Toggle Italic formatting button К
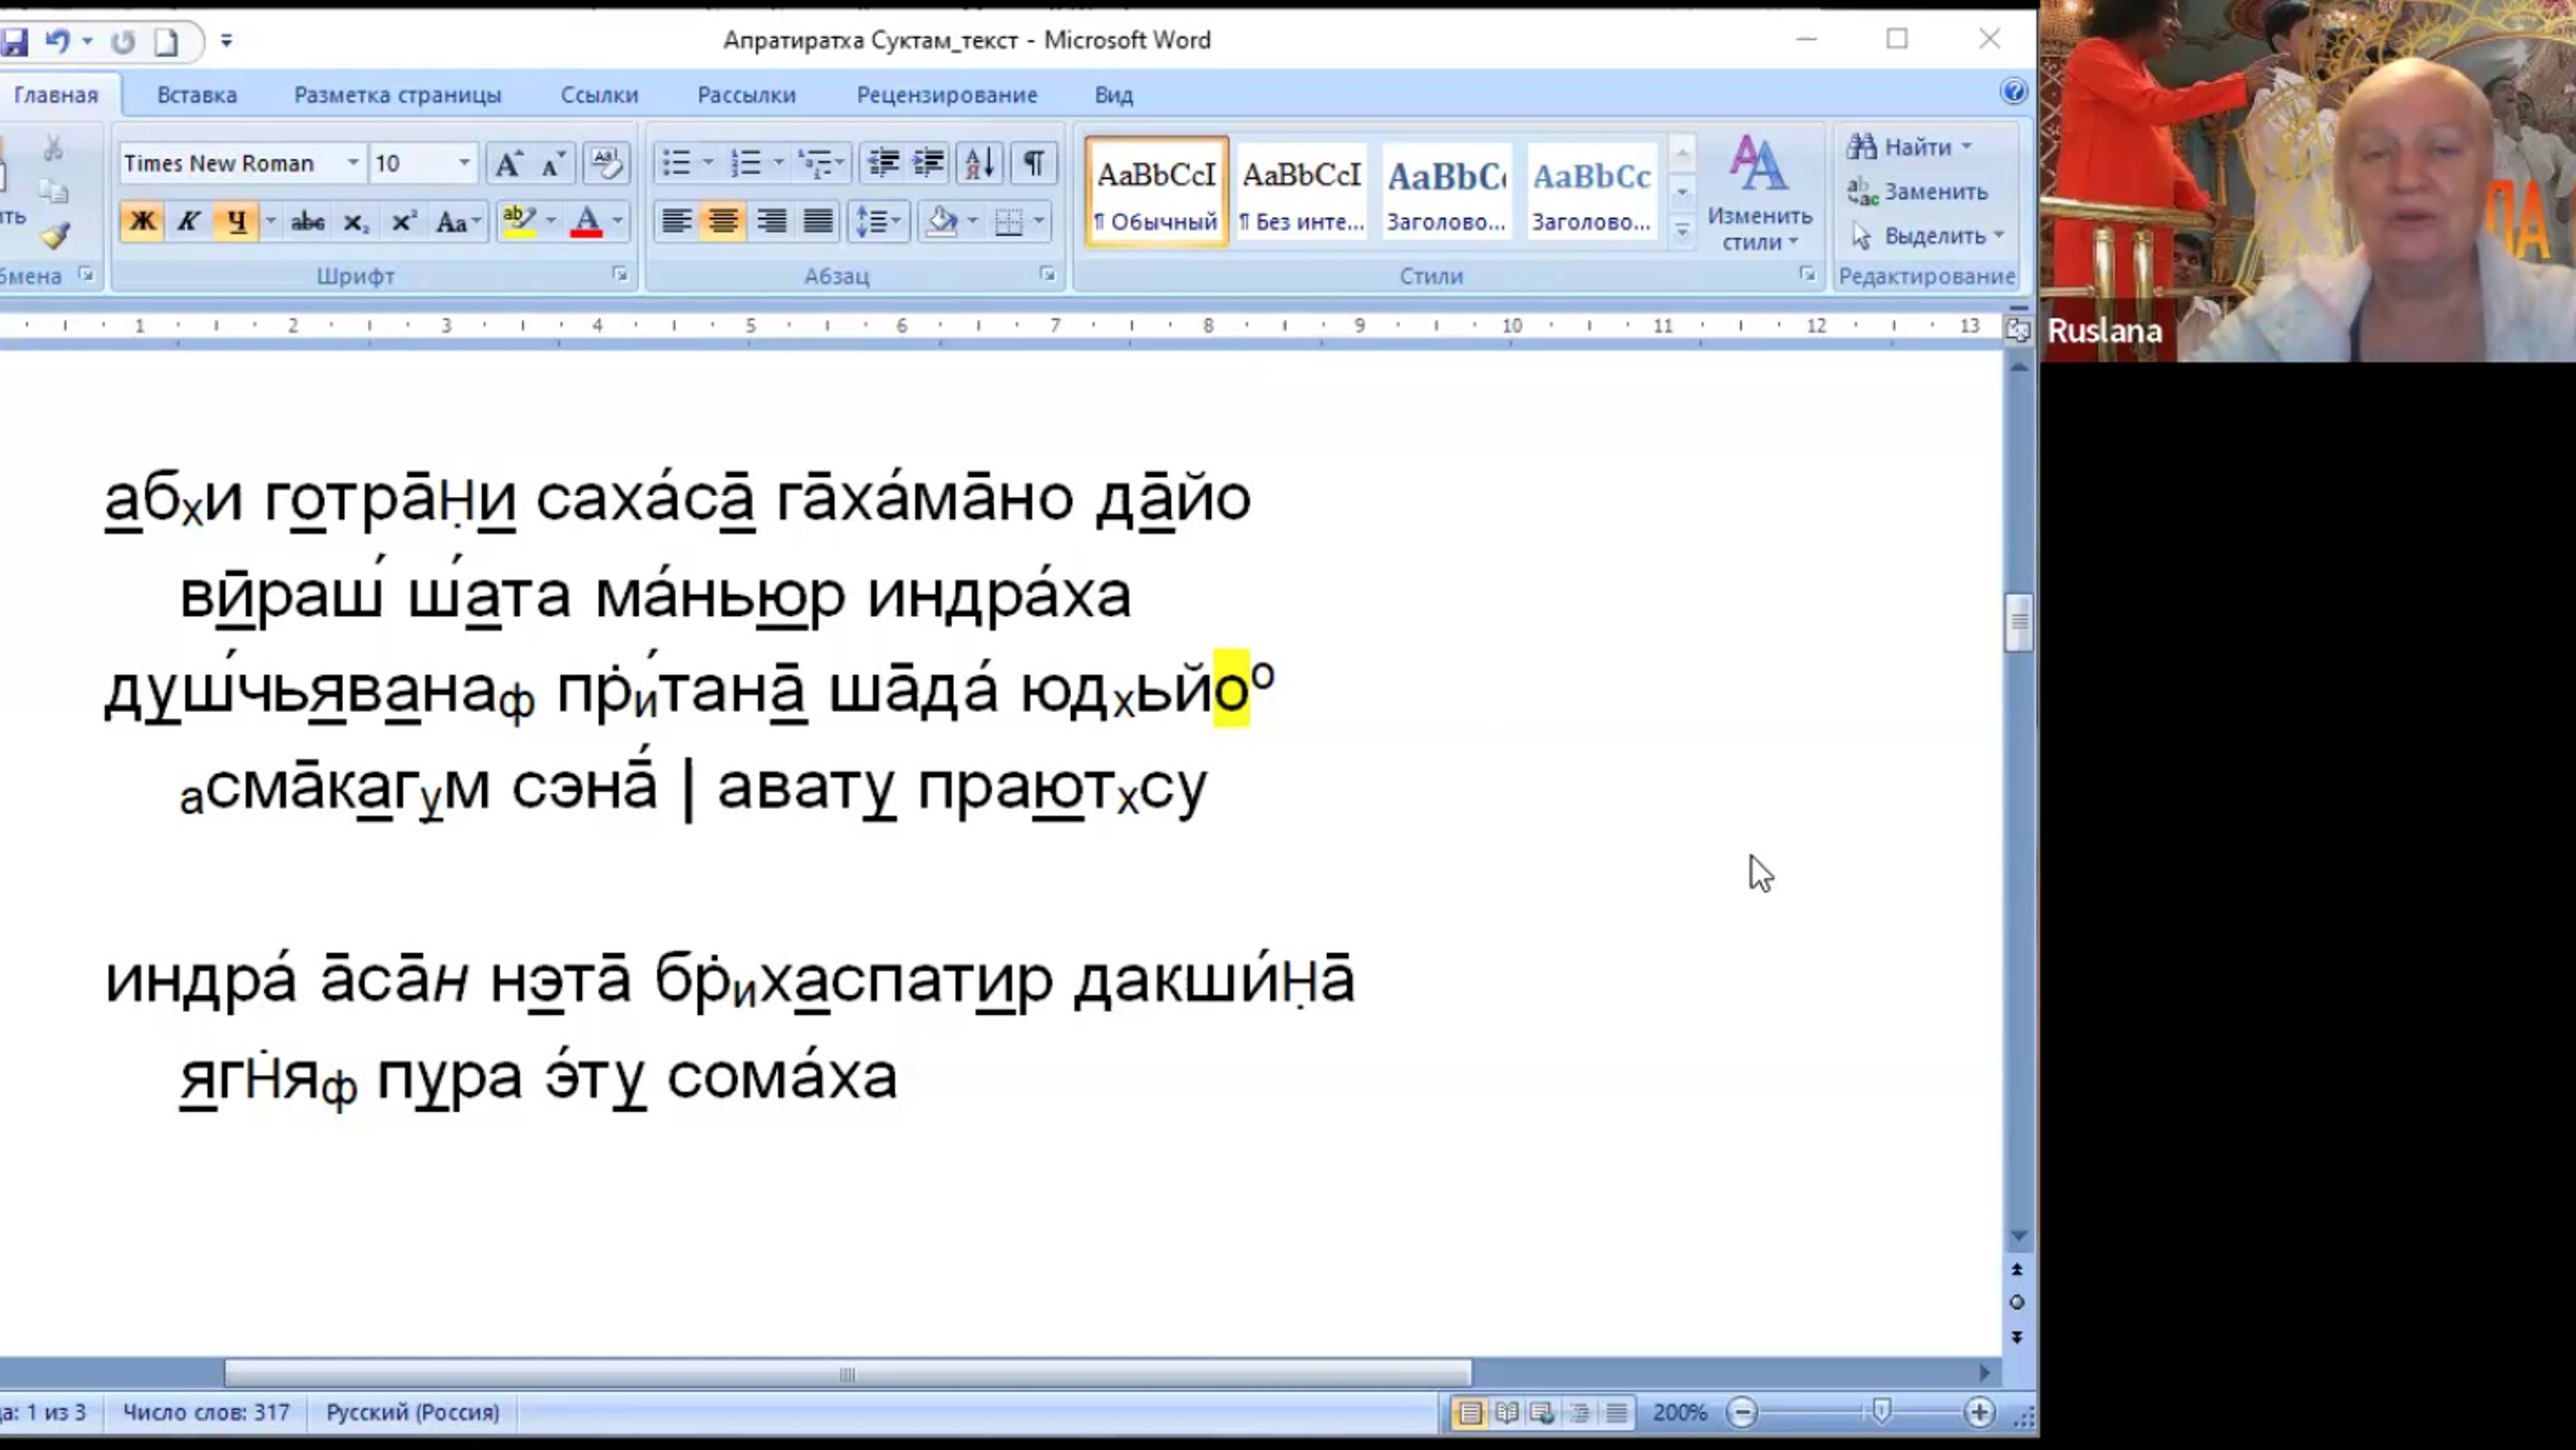Viewport: 2576px width, 1450px height. click(188, 221)
